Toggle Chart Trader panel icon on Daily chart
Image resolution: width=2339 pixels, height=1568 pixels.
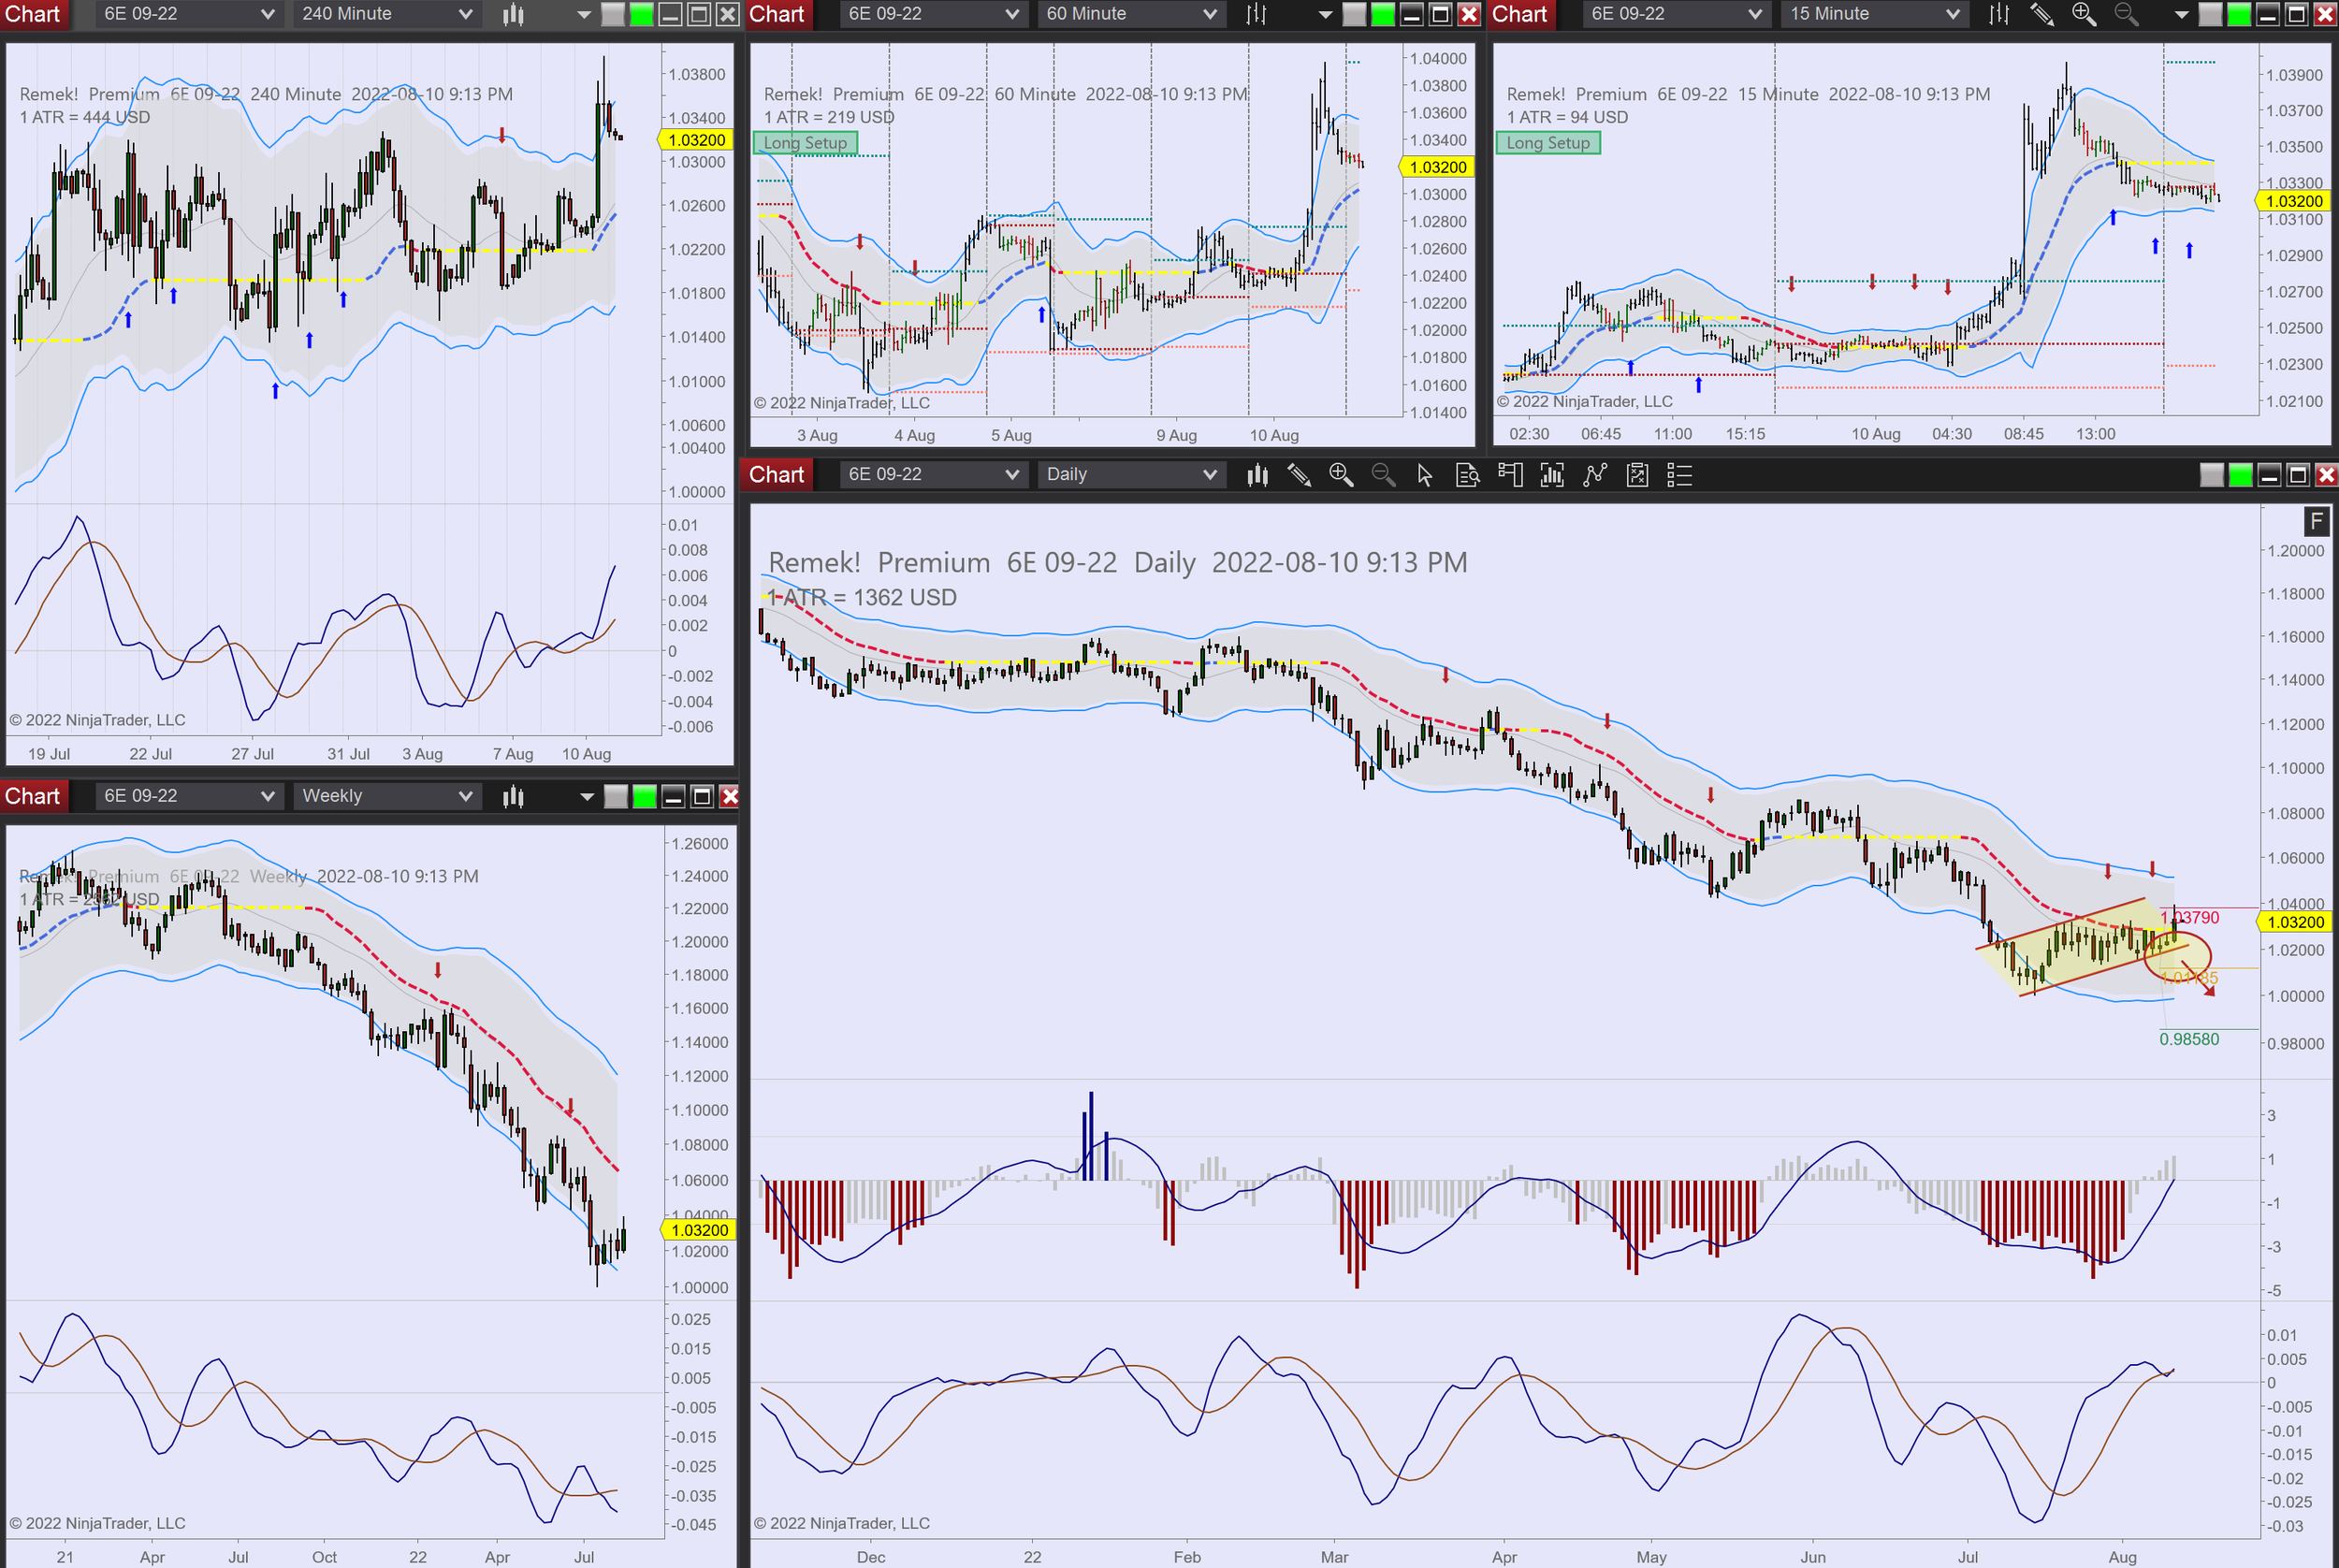click(1510, 475)
